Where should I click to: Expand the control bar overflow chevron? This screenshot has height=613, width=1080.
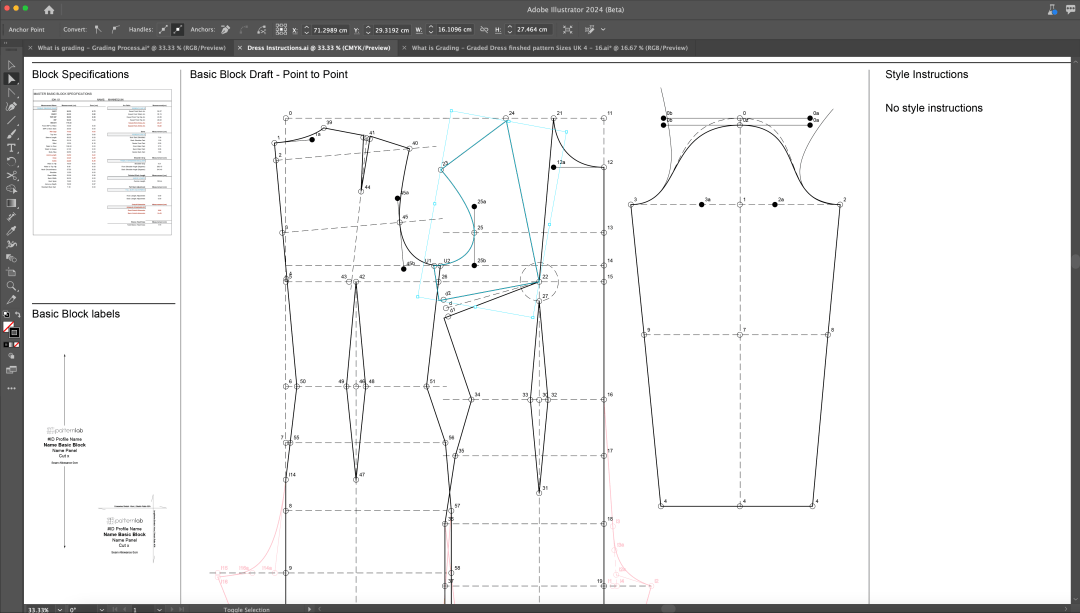pyautogui.click(x=603, y=30)
